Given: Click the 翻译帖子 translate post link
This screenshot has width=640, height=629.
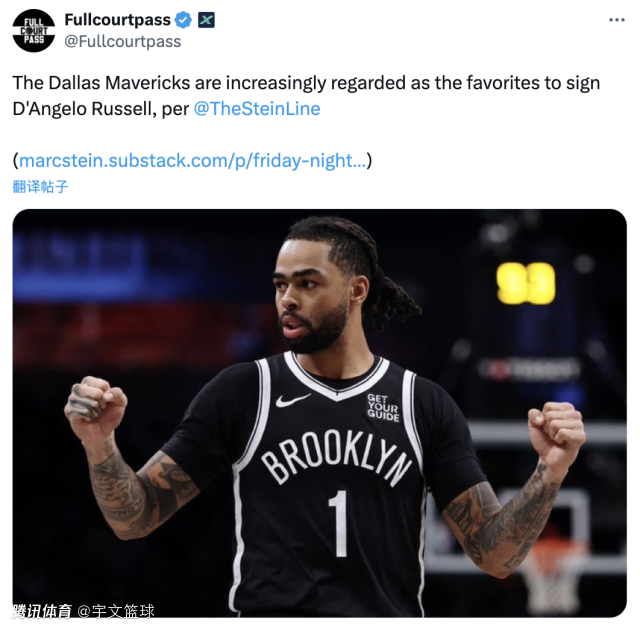Looking at the screenshot, I should (x=40, y=187).
